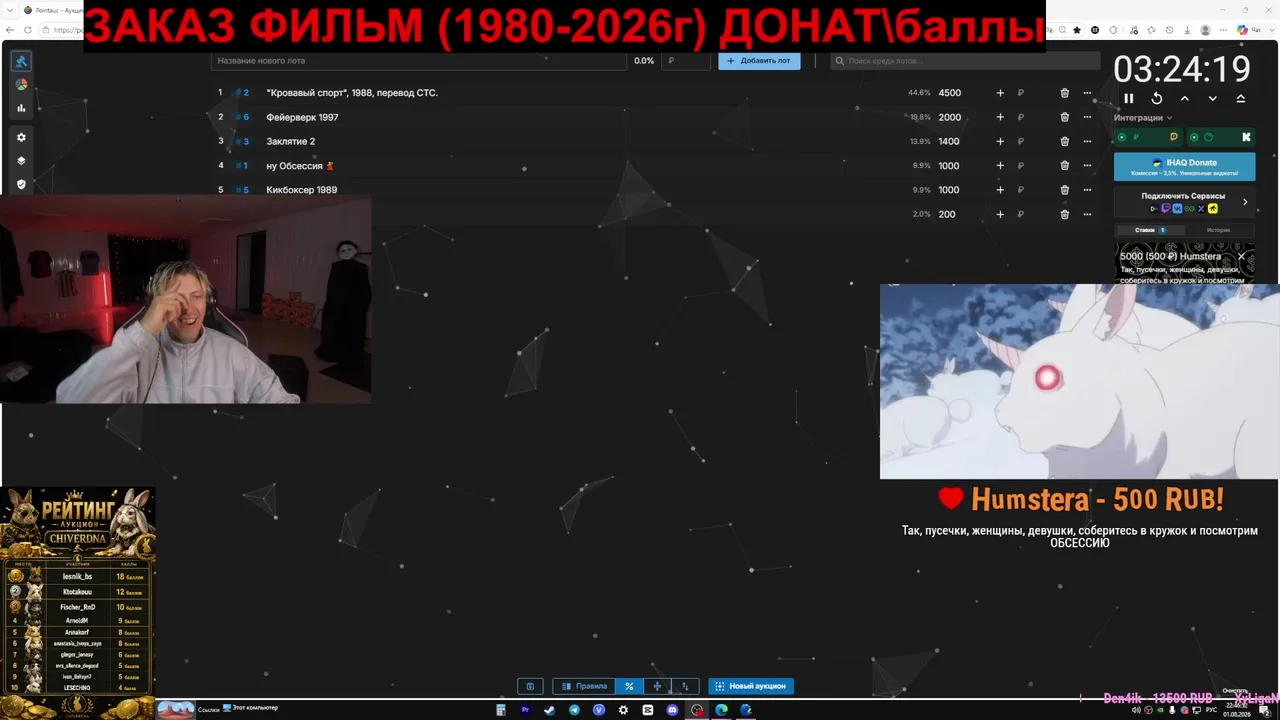Delete the ну Обсессия lot
1280x720 pixels.
click(x=1065, y=165)
